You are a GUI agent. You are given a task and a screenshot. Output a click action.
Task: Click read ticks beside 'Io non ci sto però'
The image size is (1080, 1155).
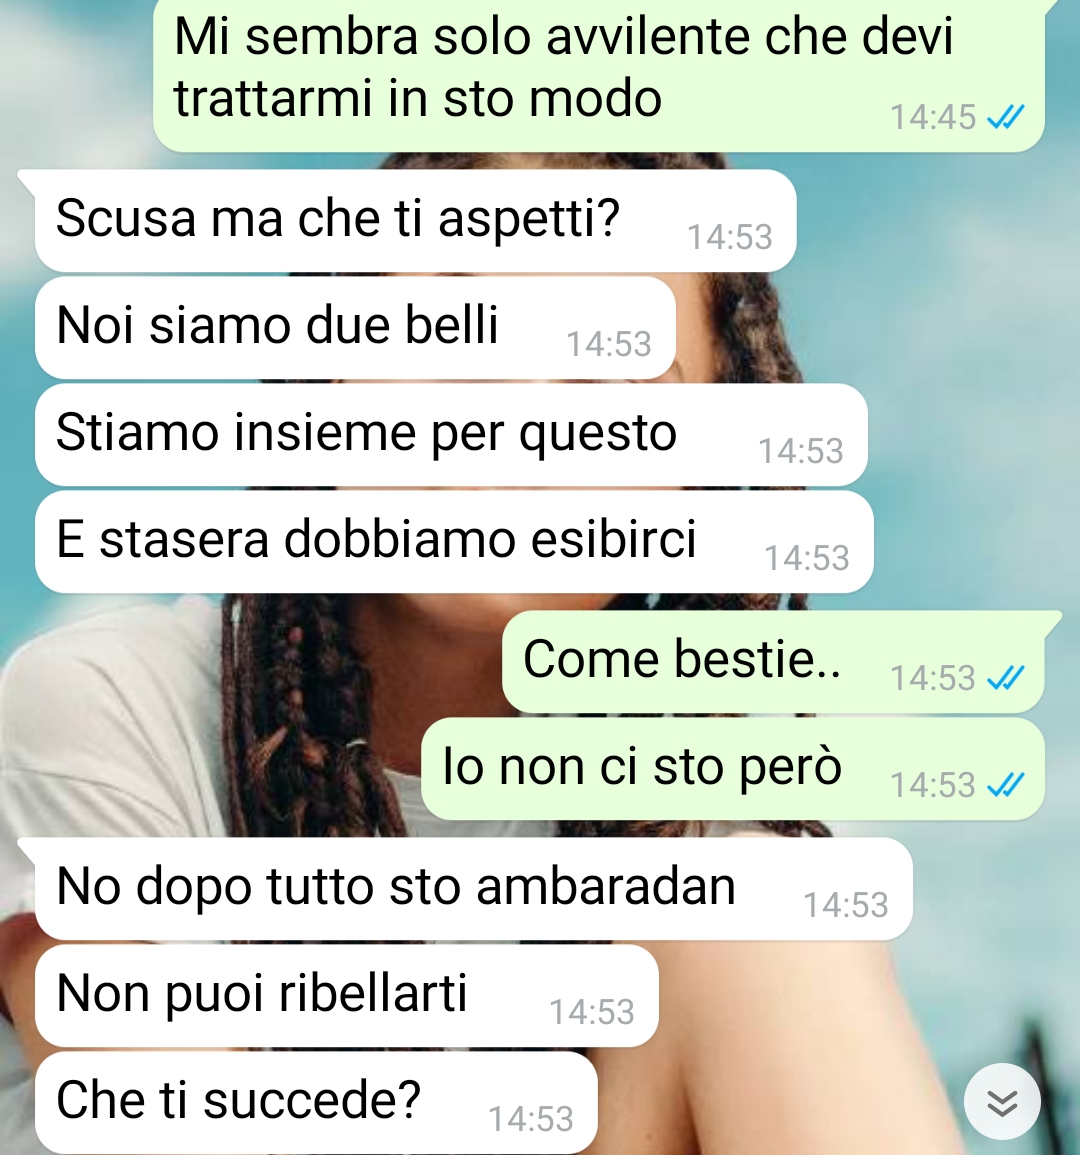(1006, 784)
